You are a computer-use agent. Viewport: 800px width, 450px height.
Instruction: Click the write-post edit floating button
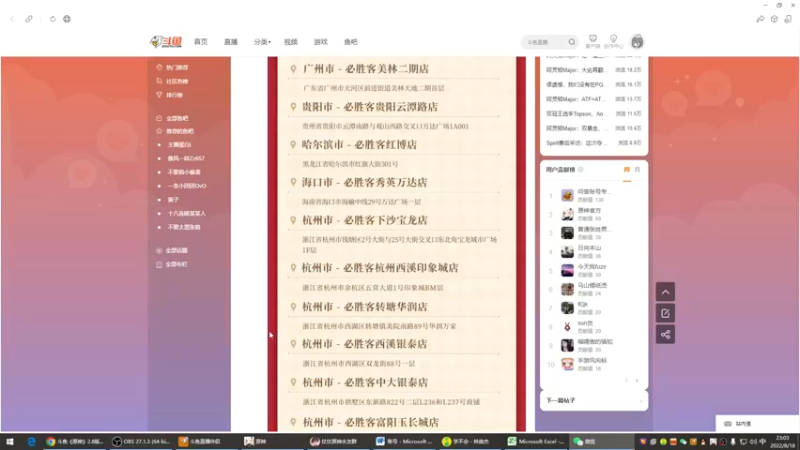[x=665, y=313]
